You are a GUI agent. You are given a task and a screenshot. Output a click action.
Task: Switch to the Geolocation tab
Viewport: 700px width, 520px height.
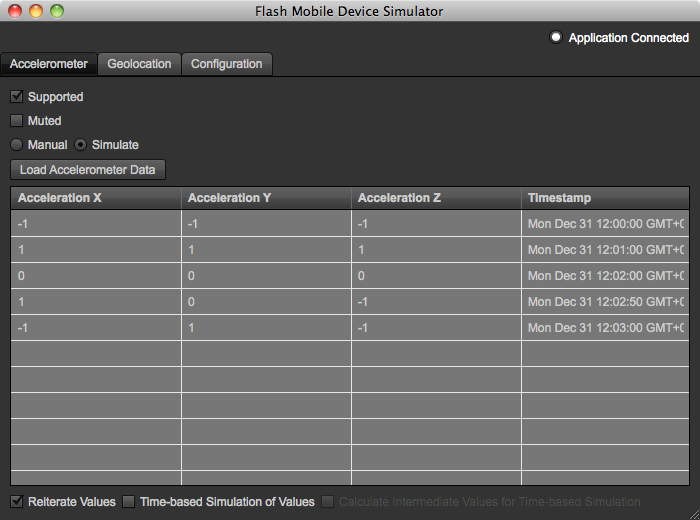click(140, 64)
